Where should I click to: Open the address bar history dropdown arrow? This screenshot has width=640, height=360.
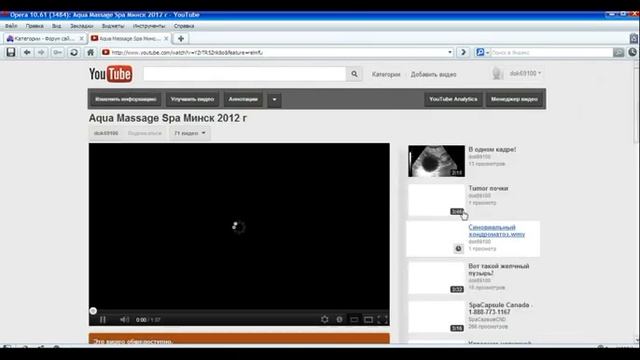click(x=450, y=52)
